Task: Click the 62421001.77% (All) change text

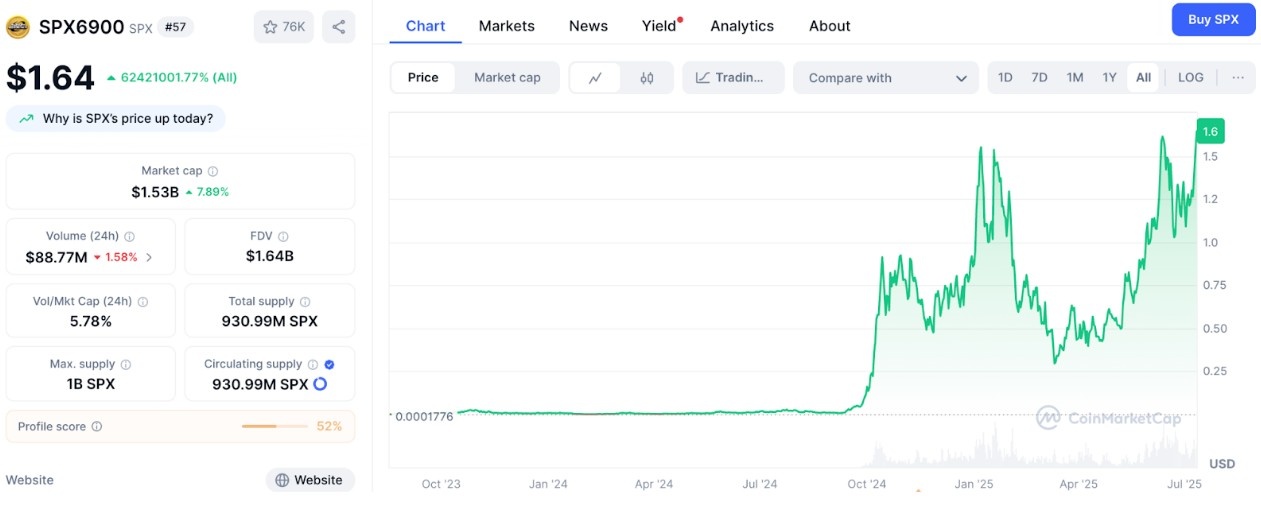Action: [x=178, y=77]
